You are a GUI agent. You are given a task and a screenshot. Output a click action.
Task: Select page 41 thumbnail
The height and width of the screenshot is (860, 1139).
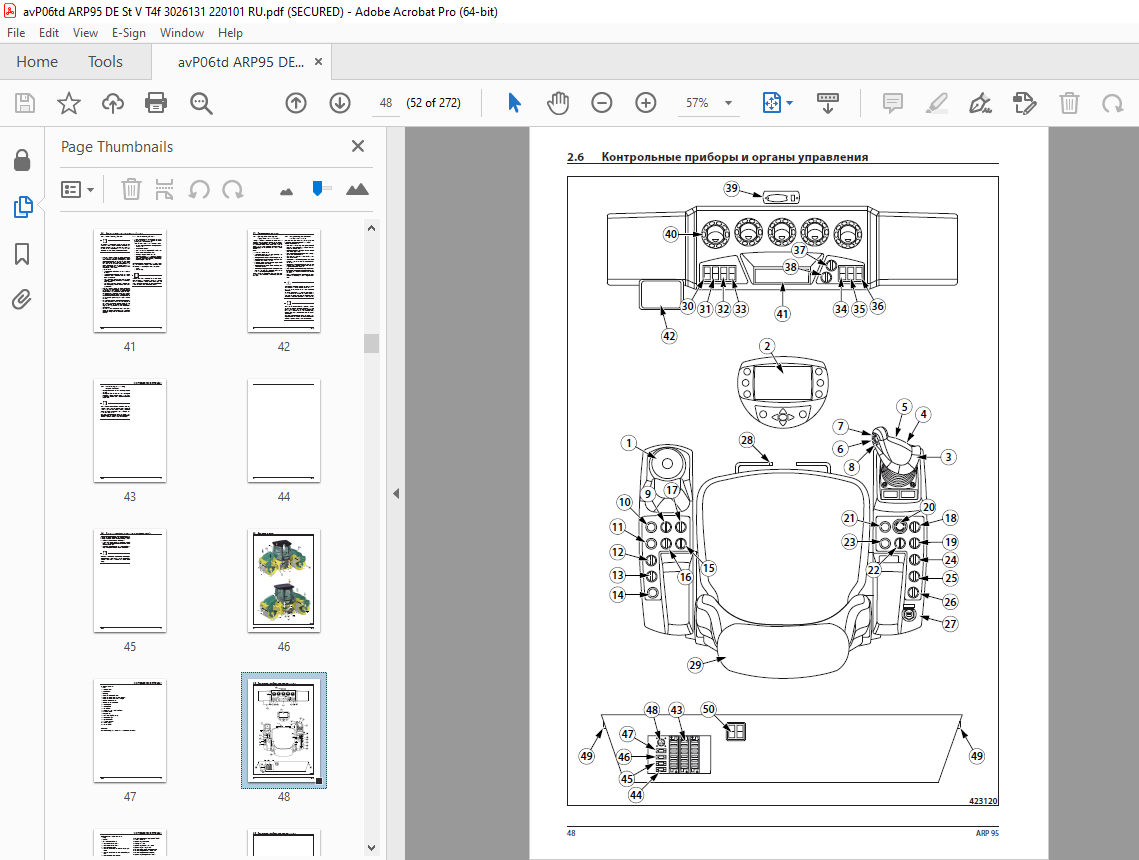pyautogui.click(x=130, y=281)
